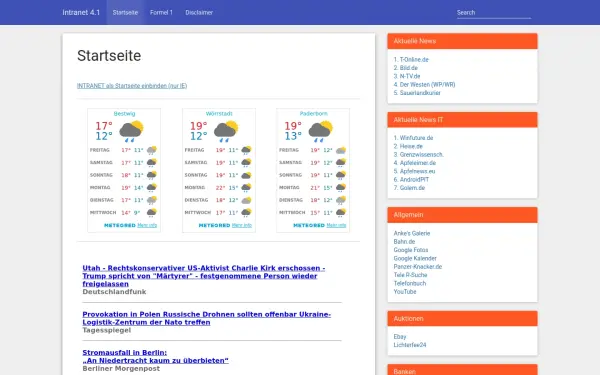Click Wörrstadt's Mittwoch forecast icon
This screenshot has width=600, height=375.
(246, 212)
